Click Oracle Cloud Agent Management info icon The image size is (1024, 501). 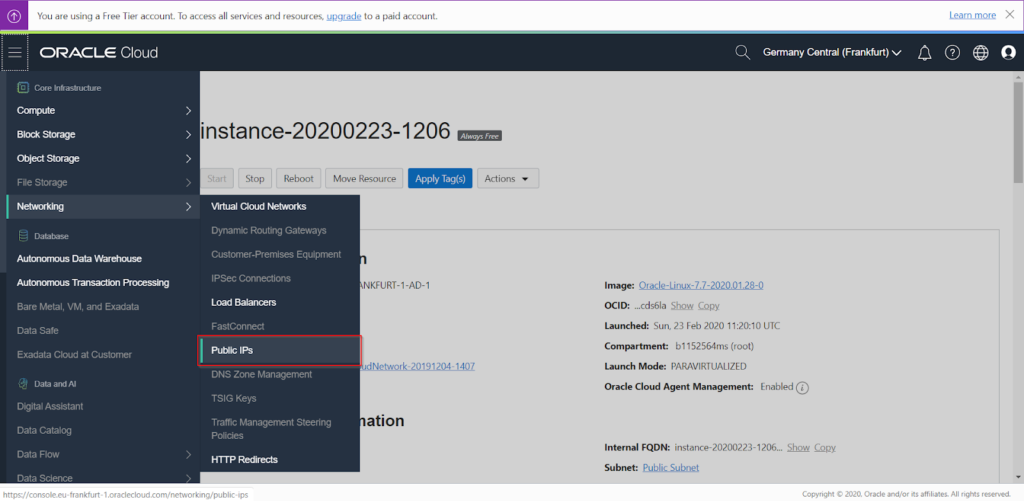coord(802,387)
